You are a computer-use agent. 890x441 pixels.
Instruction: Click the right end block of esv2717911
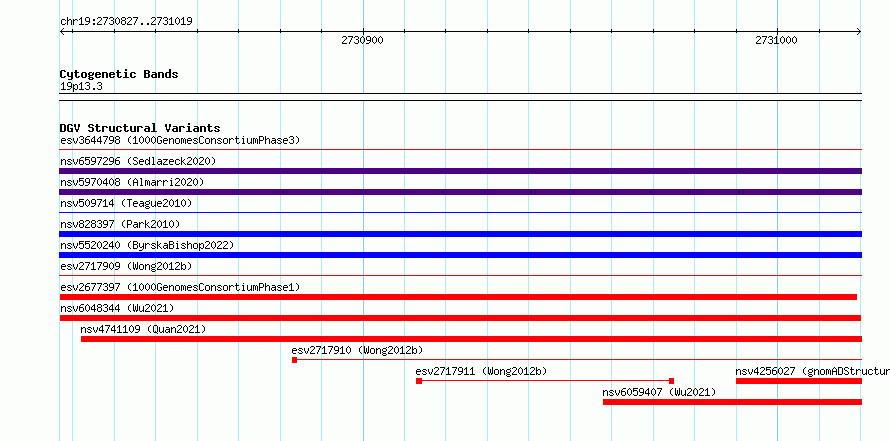click(671, 381)
